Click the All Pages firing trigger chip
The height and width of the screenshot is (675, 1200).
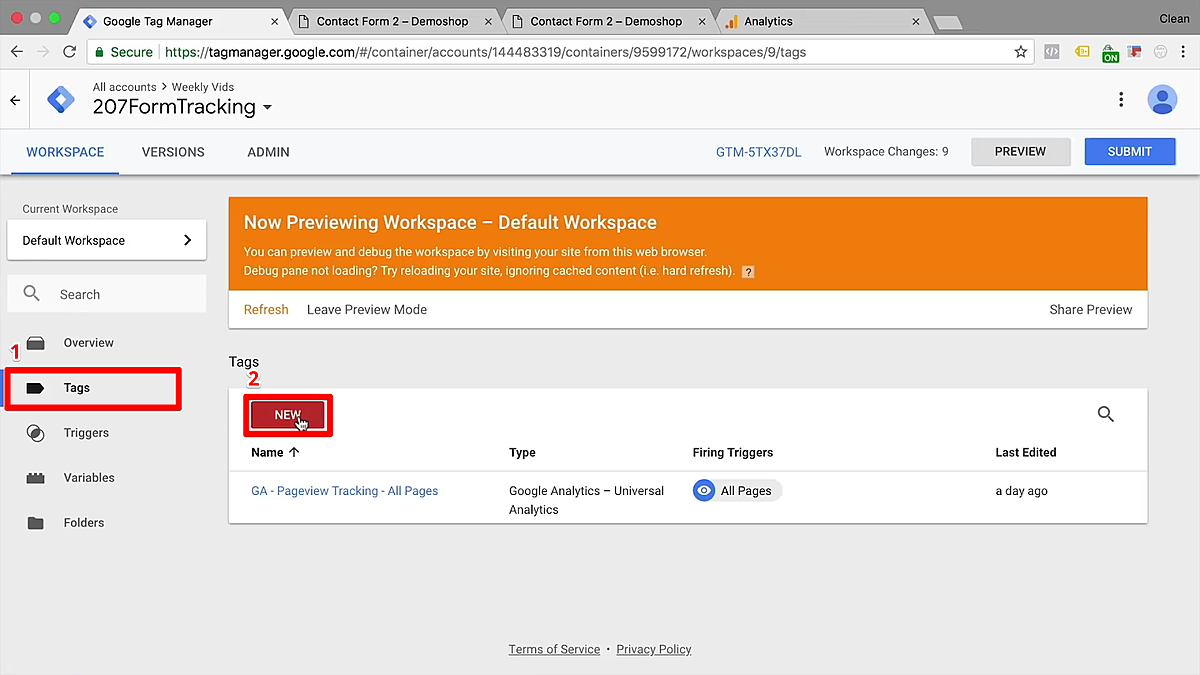737,491
